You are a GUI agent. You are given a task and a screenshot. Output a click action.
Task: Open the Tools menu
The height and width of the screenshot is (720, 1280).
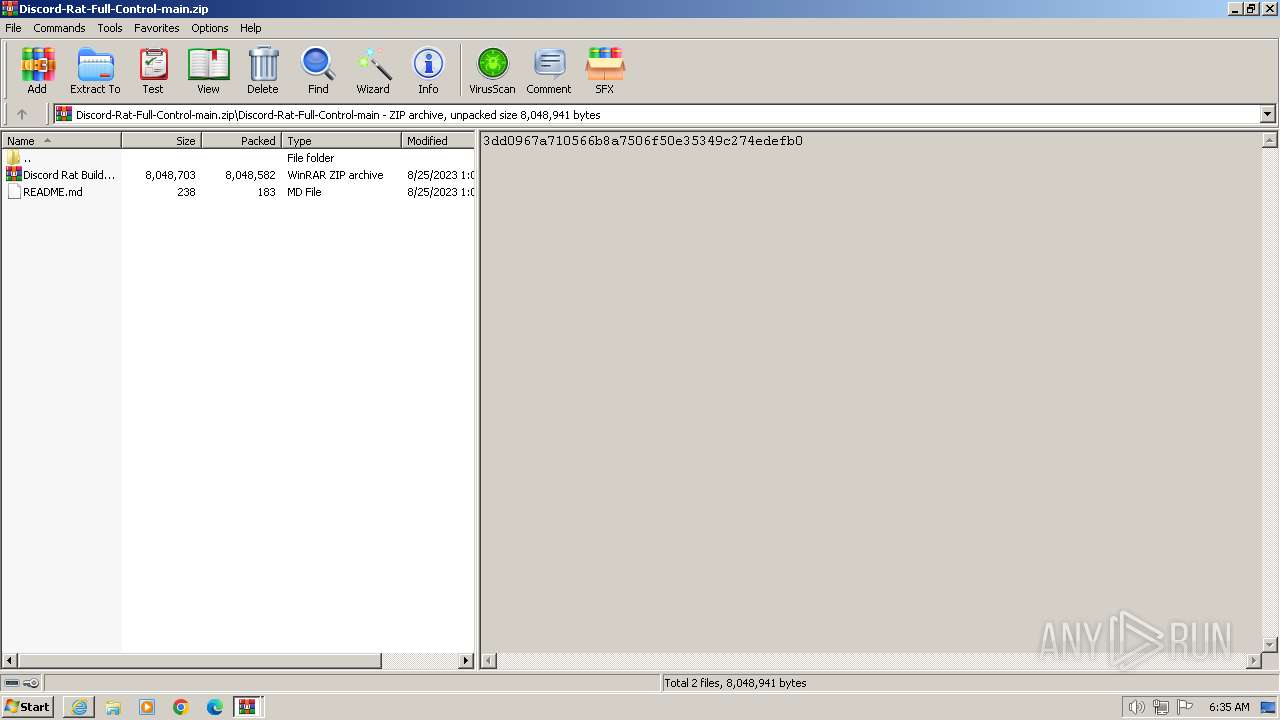[x=110, y=28]
